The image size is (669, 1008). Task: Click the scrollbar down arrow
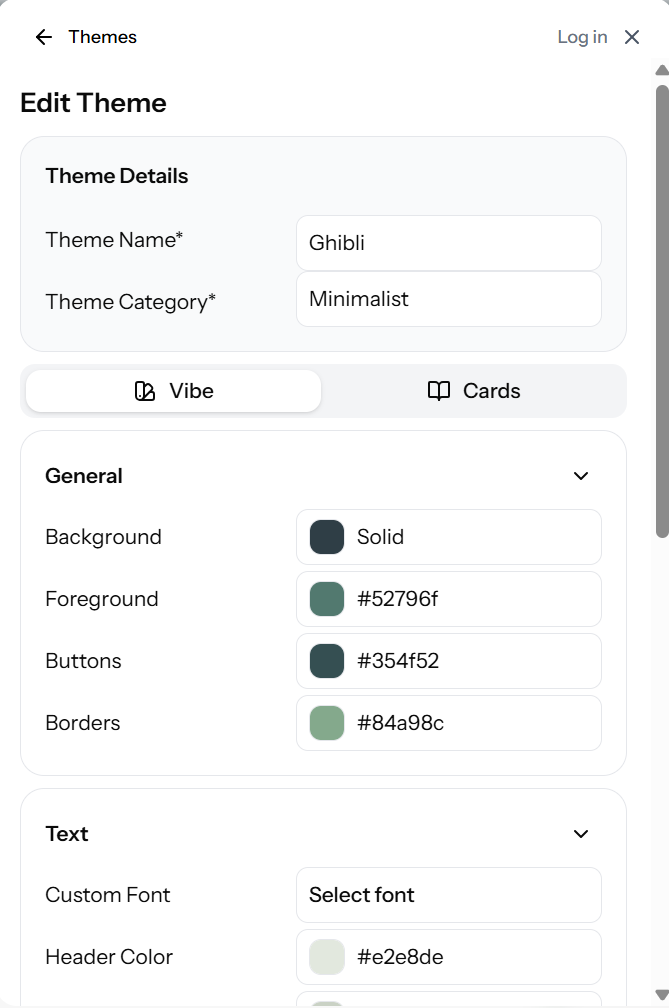coord(660,995)
